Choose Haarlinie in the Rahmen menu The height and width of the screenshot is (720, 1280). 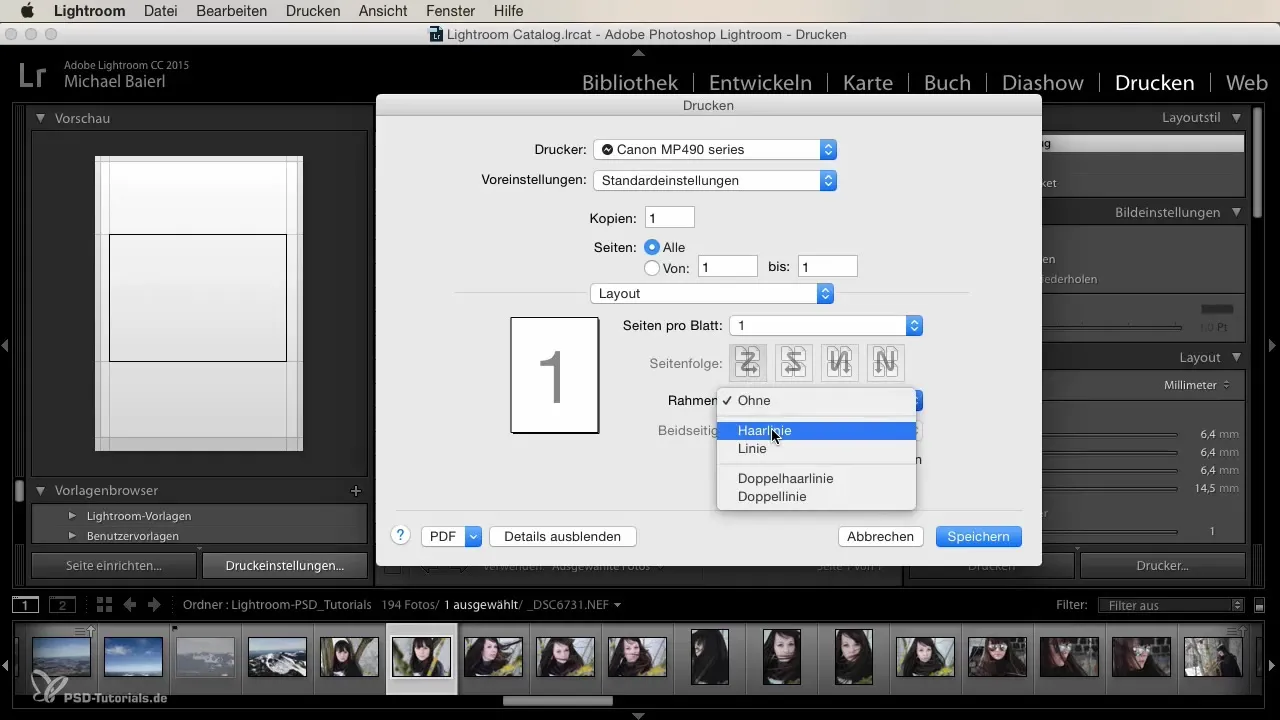click(816, 431)
